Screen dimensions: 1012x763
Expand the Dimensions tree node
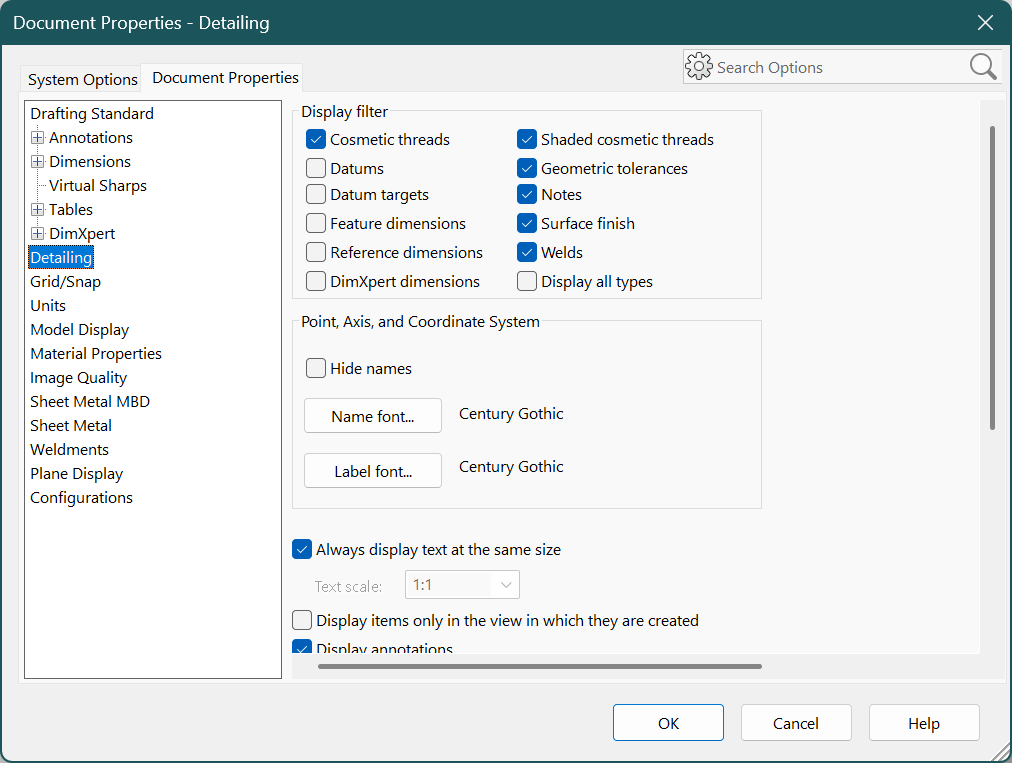37,161
